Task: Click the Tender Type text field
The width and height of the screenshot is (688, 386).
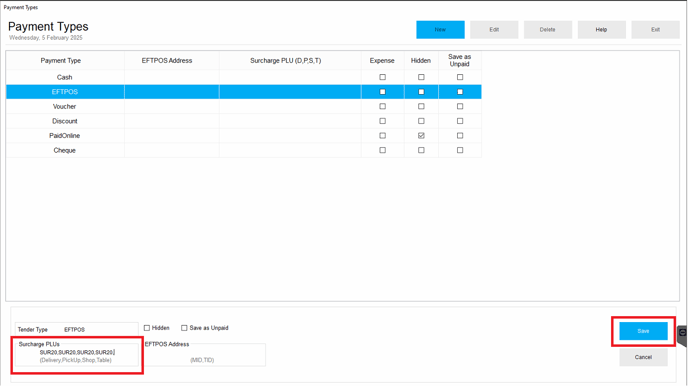Action: point(100,329)
